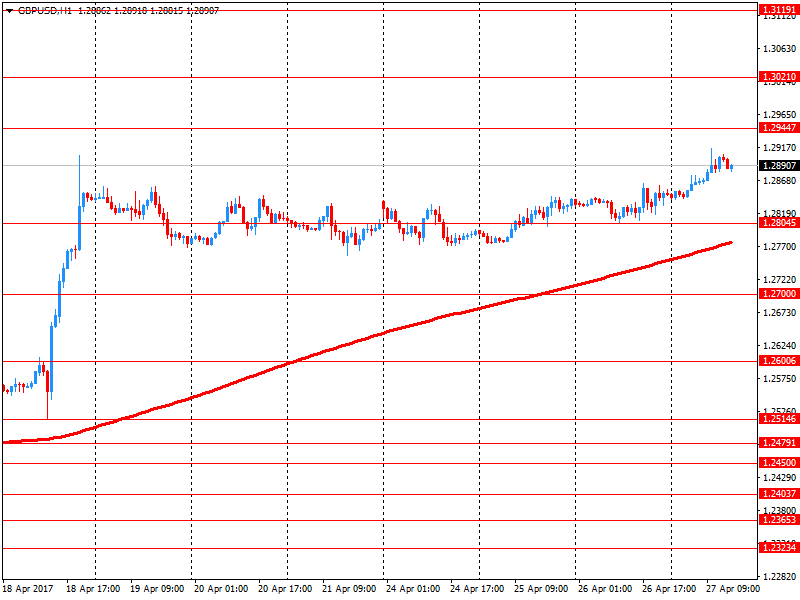Click the 20 Apr 01:00 time axis label
The image size is (800, 600).
[x=221, y=589]
